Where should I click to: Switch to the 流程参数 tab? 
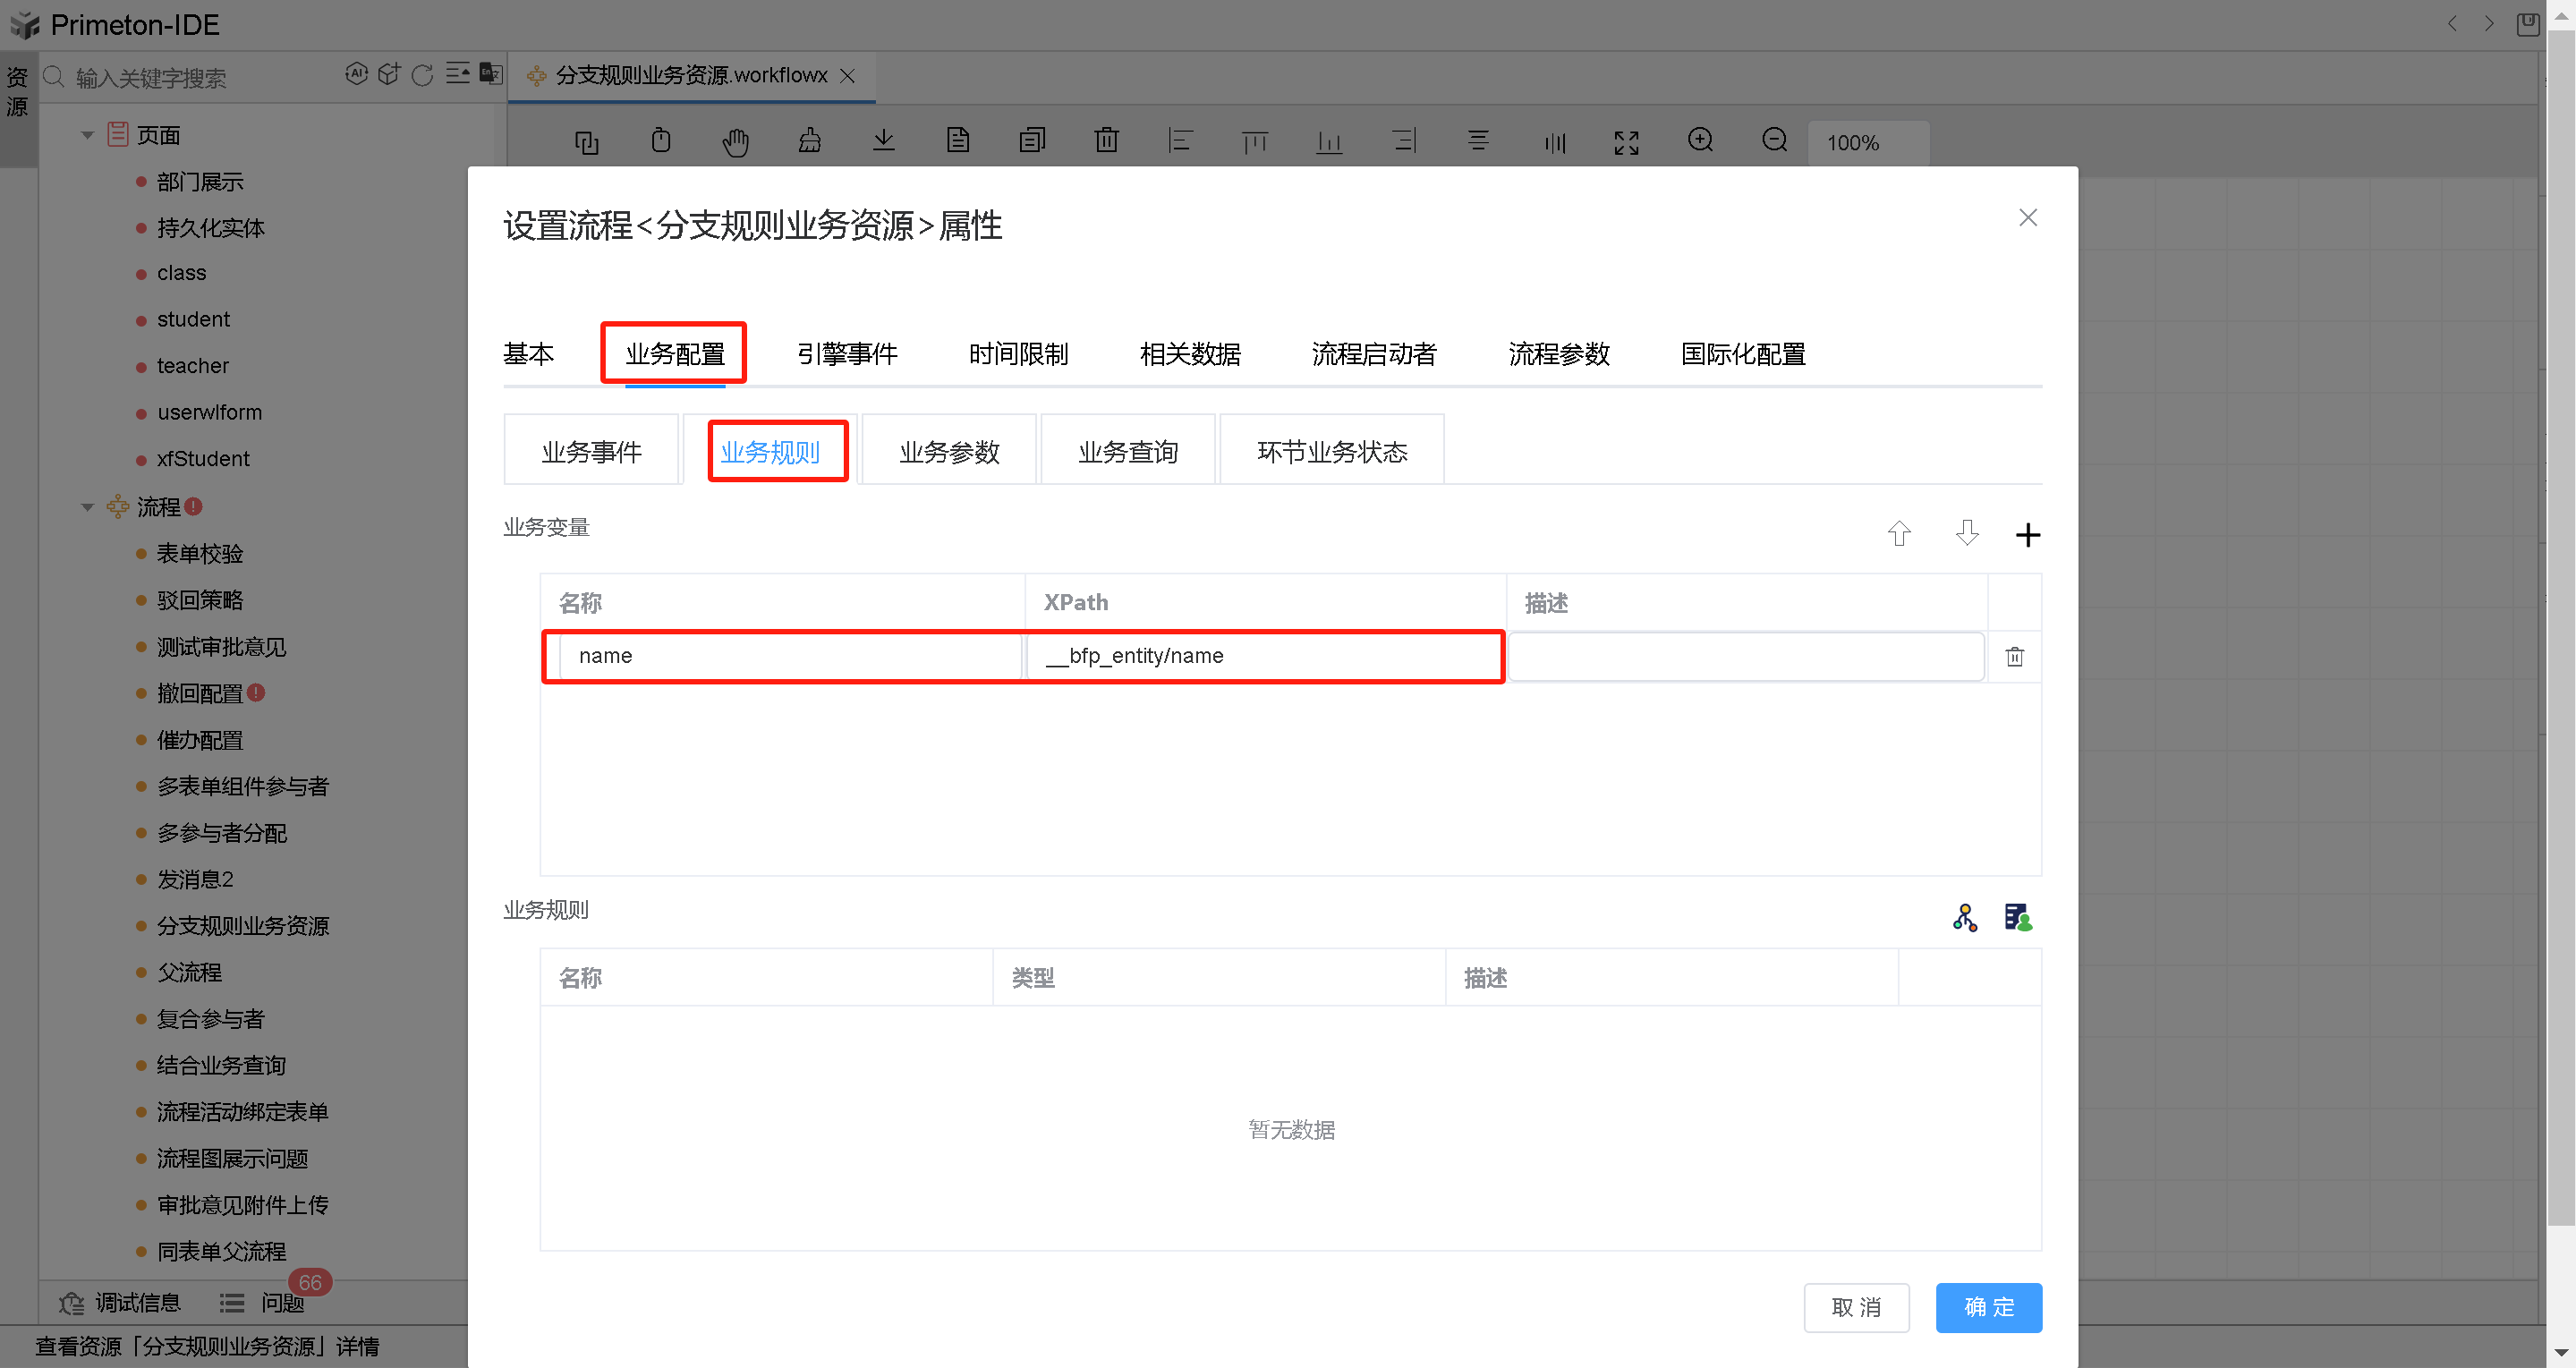coord(1558,354)
